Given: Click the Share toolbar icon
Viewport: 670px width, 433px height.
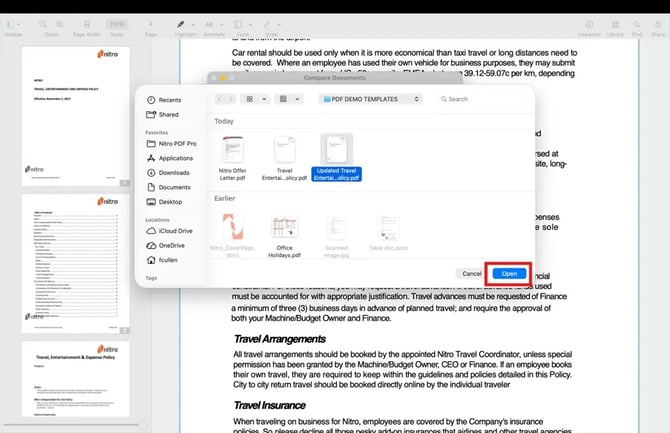Looking at the screenshot, I should click(658, 24).
